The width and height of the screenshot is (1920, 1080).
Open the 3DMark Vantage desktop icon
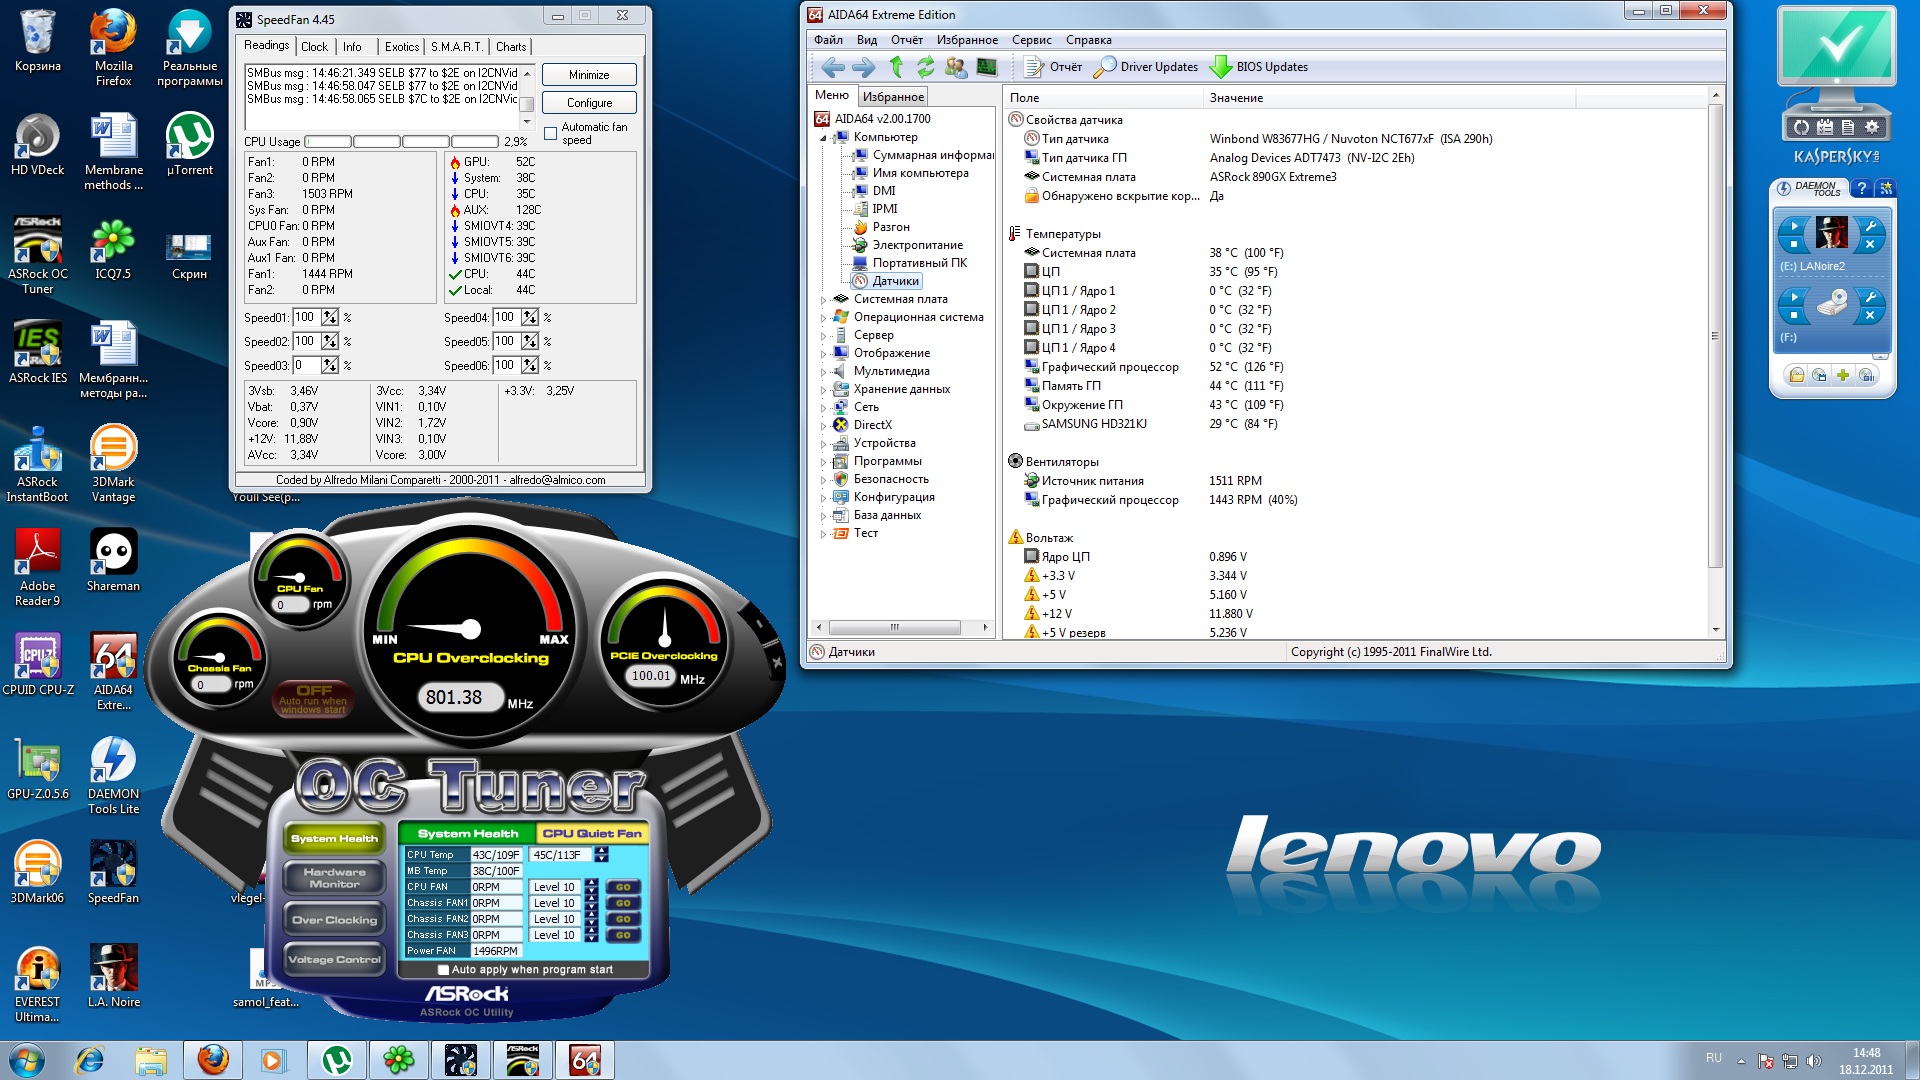113,464
